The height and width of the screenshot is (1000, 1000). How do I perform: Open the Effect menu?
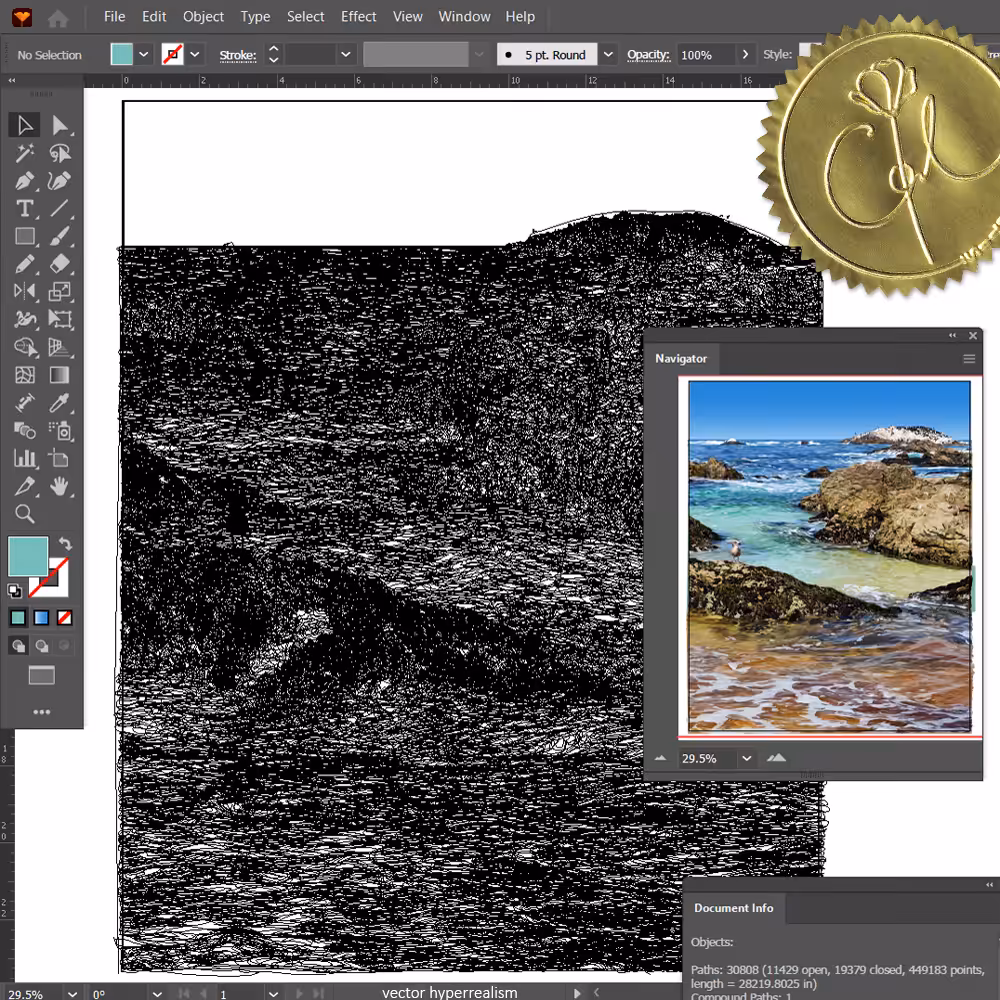pos(358,17)
